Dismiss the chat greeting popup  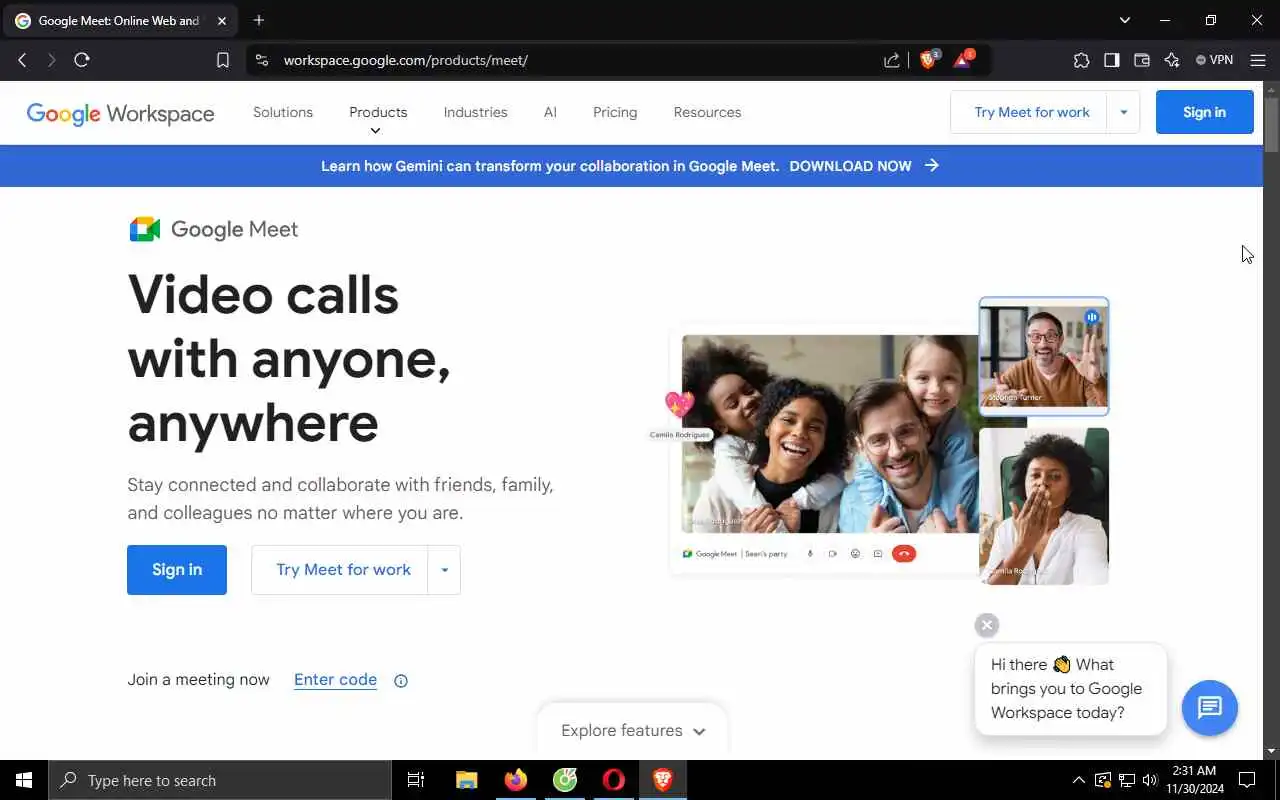987,625
